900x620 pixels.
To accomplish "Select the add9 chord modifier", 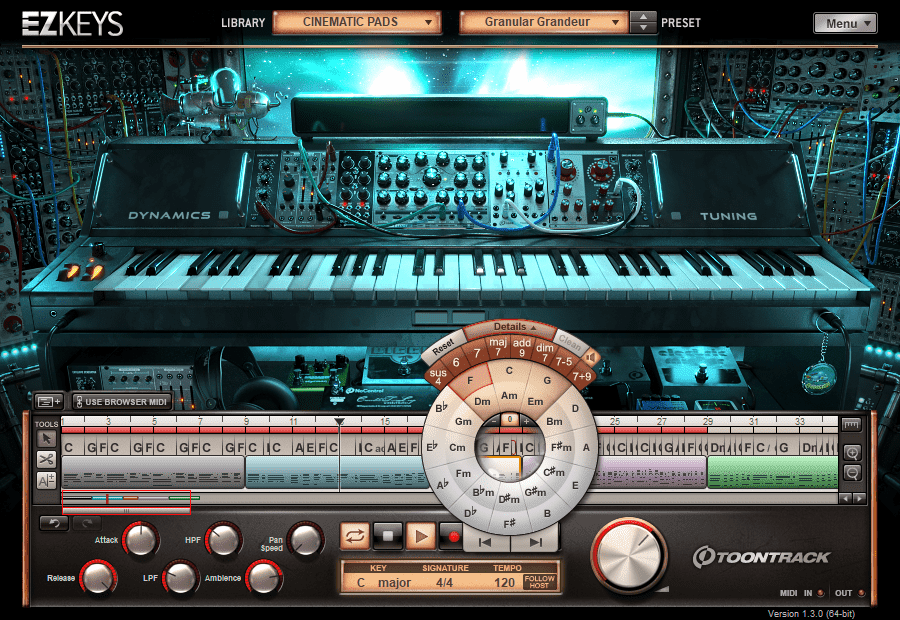I will point(522,346).
